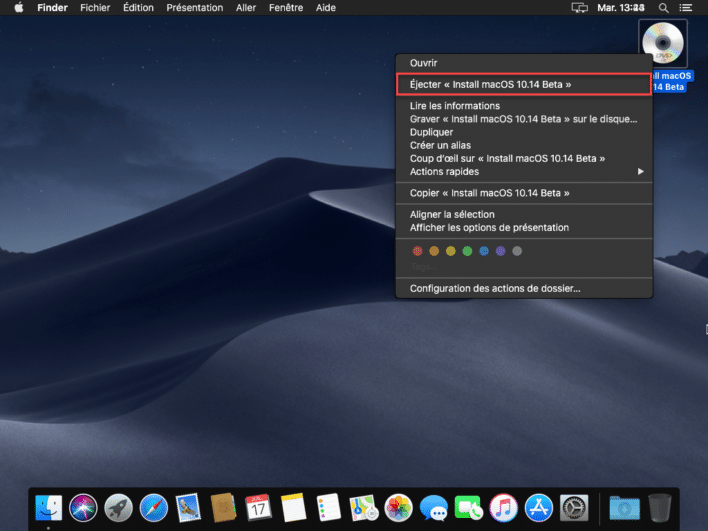Open Reminders list icon in Dock
Screen dimensions: 708x531
point(328,508)
